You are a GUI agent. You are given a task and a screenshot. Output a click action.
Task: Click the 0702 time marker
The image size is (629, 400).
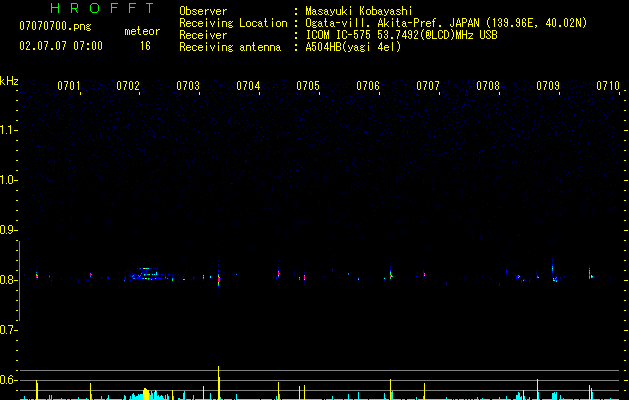pyautogui.click(x=128, y=86)
